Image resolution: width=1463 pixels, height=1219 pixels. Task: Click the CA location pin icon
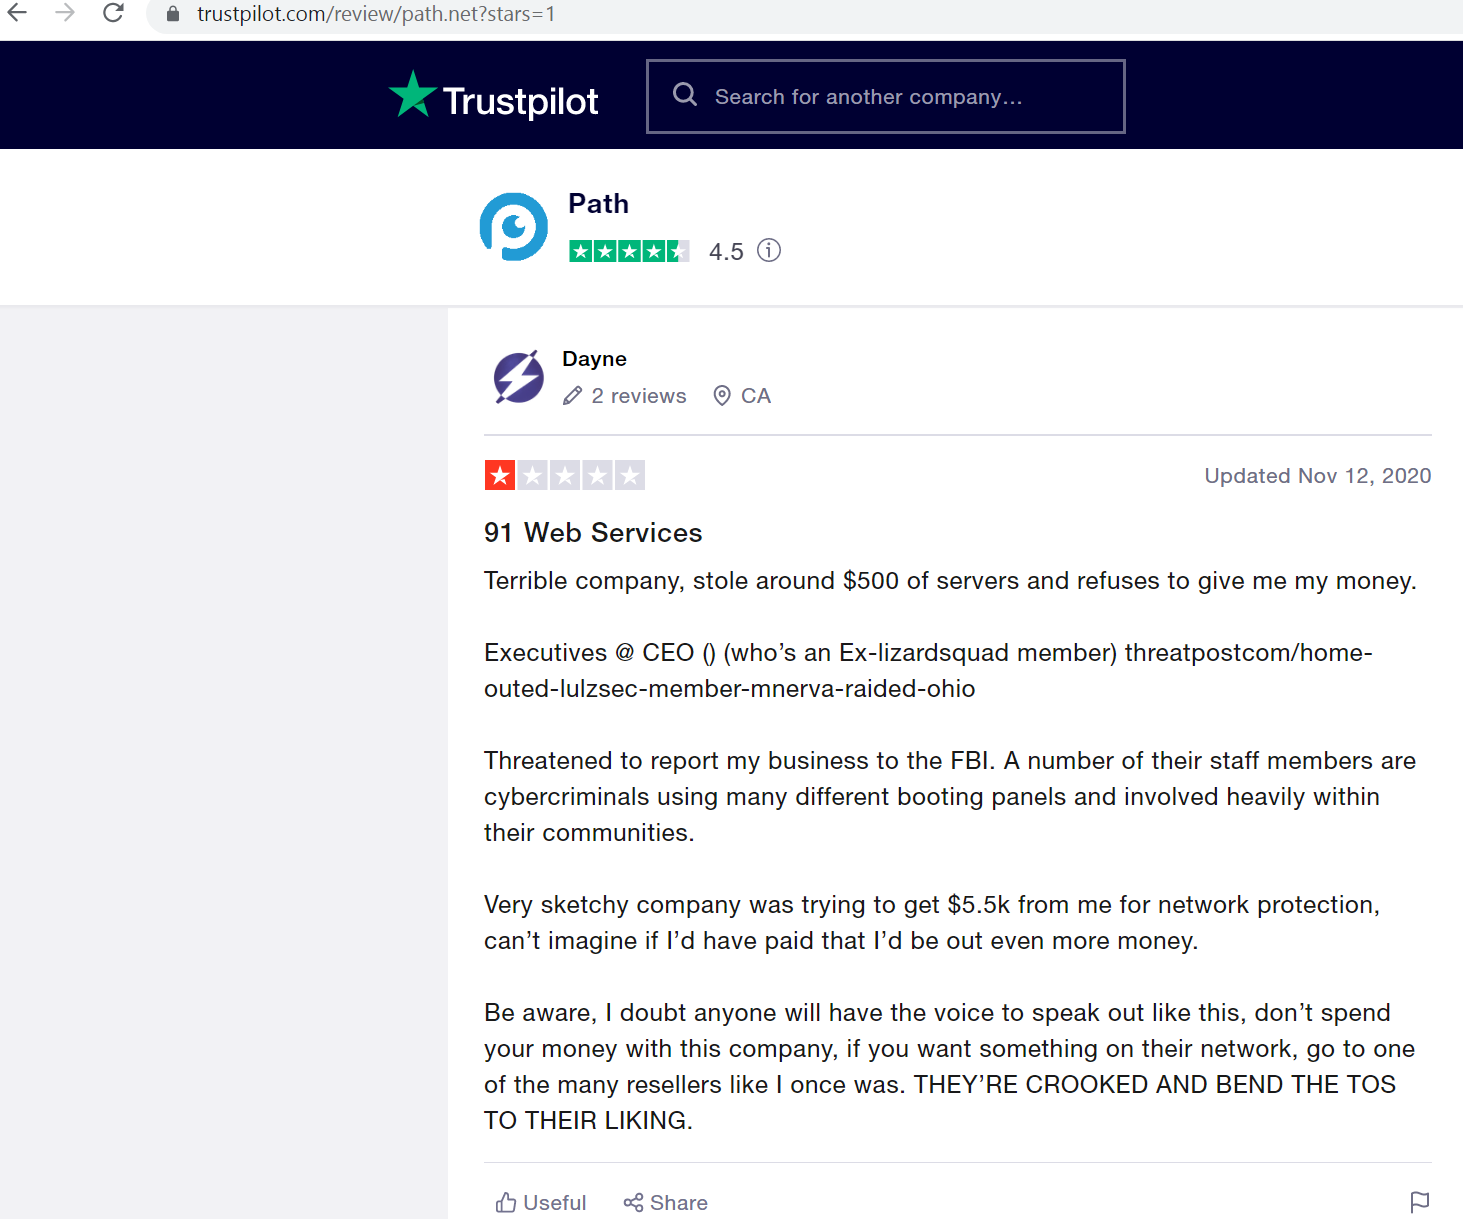pyautogui.click(x=722, y=396)
